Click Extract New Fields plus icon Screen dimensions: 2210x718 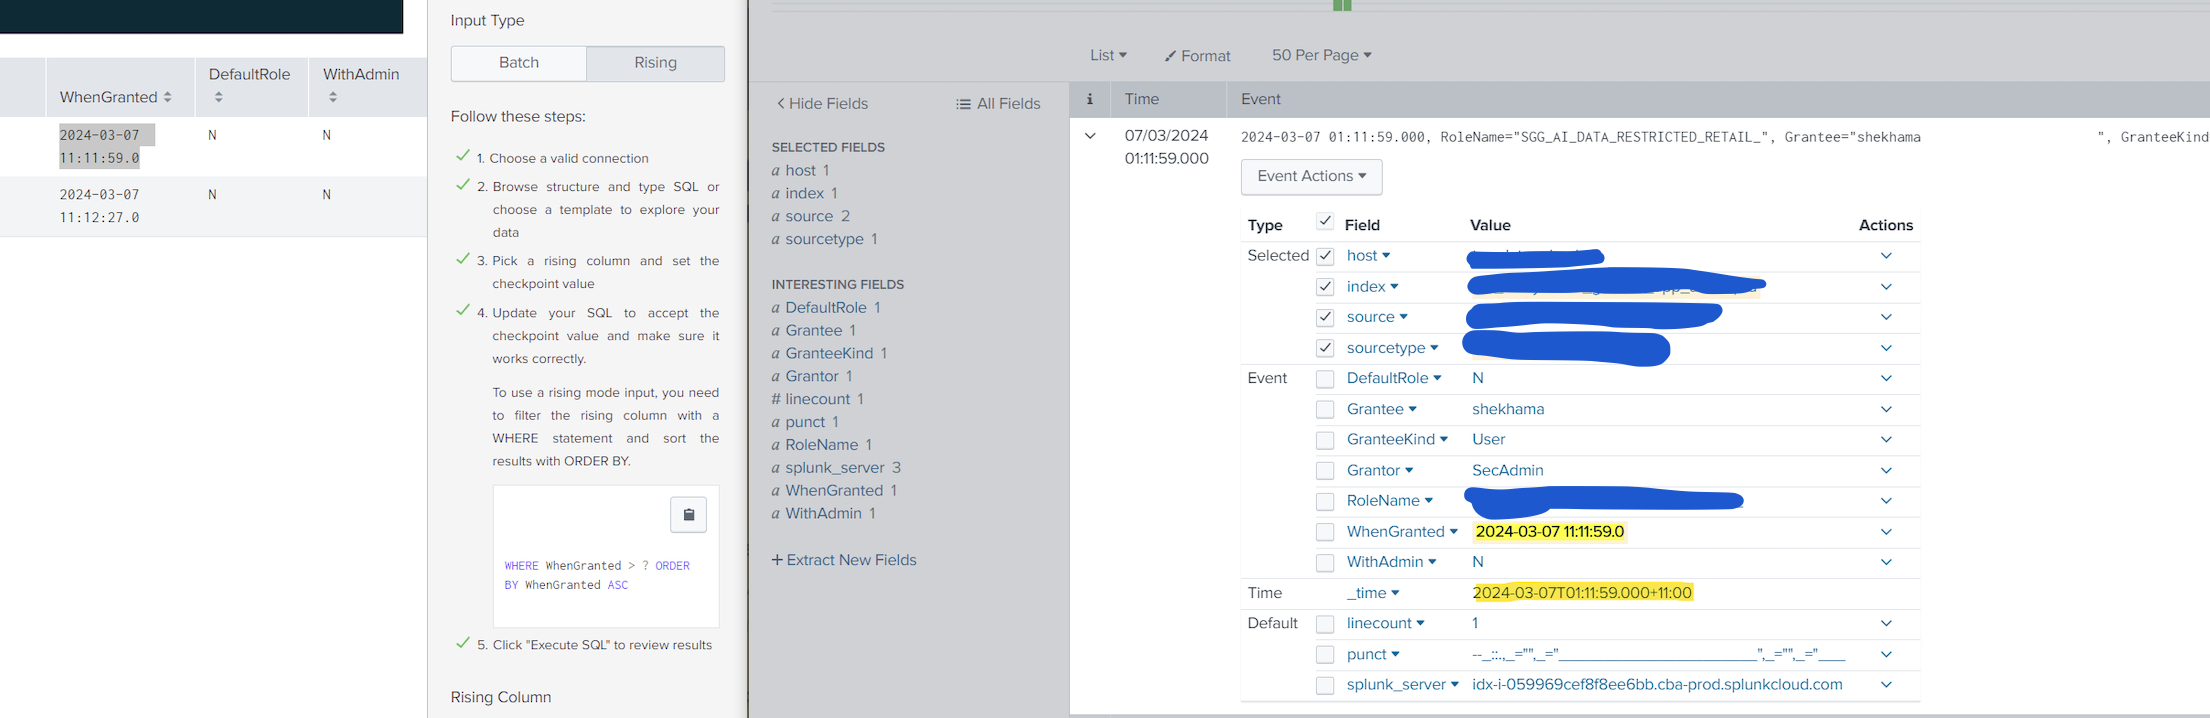coord(777,560)
